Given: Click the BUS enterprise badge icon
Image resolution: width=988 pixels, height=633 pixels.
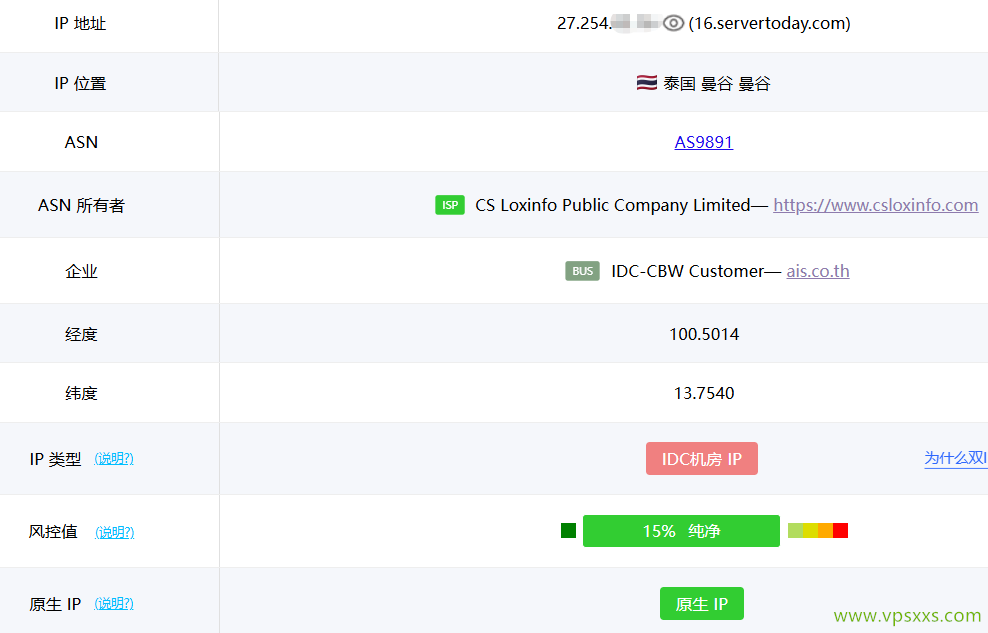Looking at the screenshot, I should [582, 270].
